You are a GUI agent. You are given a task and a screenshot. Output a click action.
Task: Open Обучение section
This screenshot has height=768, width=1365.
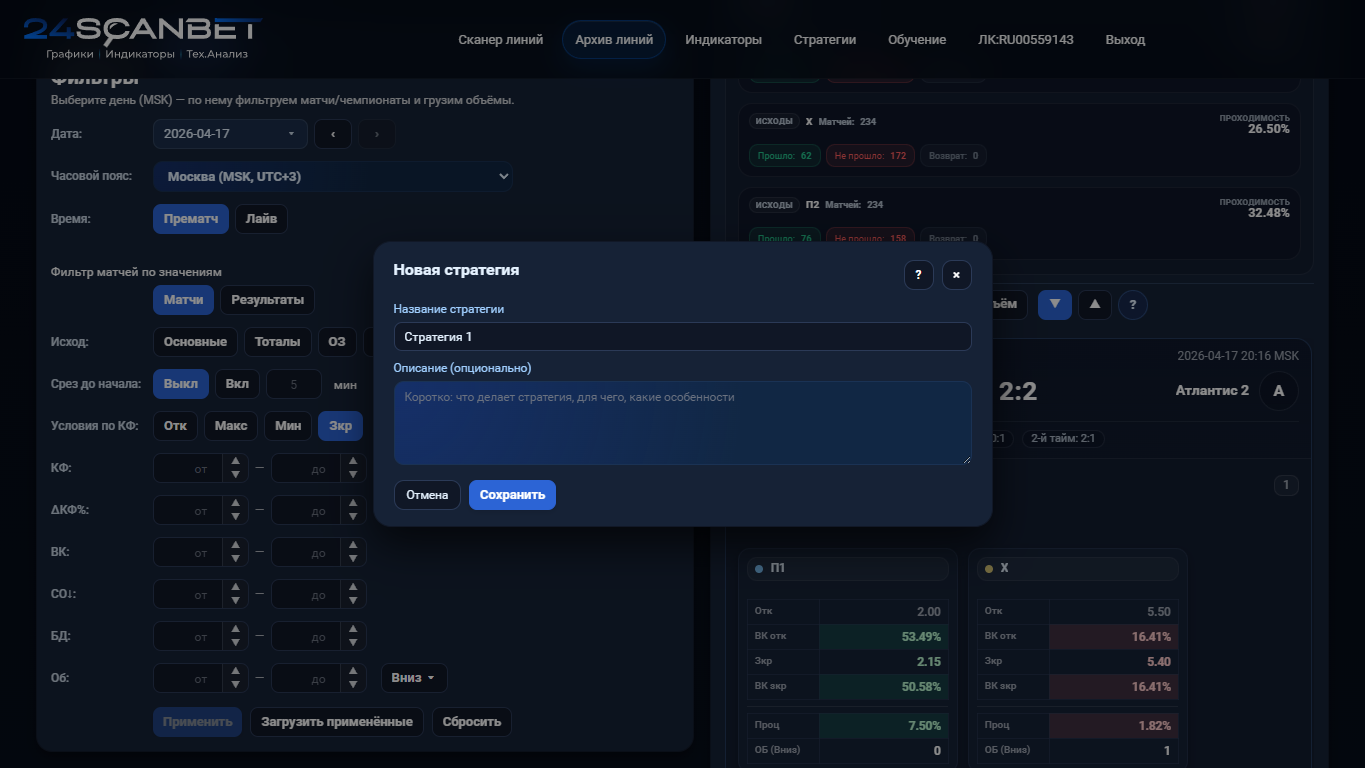click(x=917, y=40)
